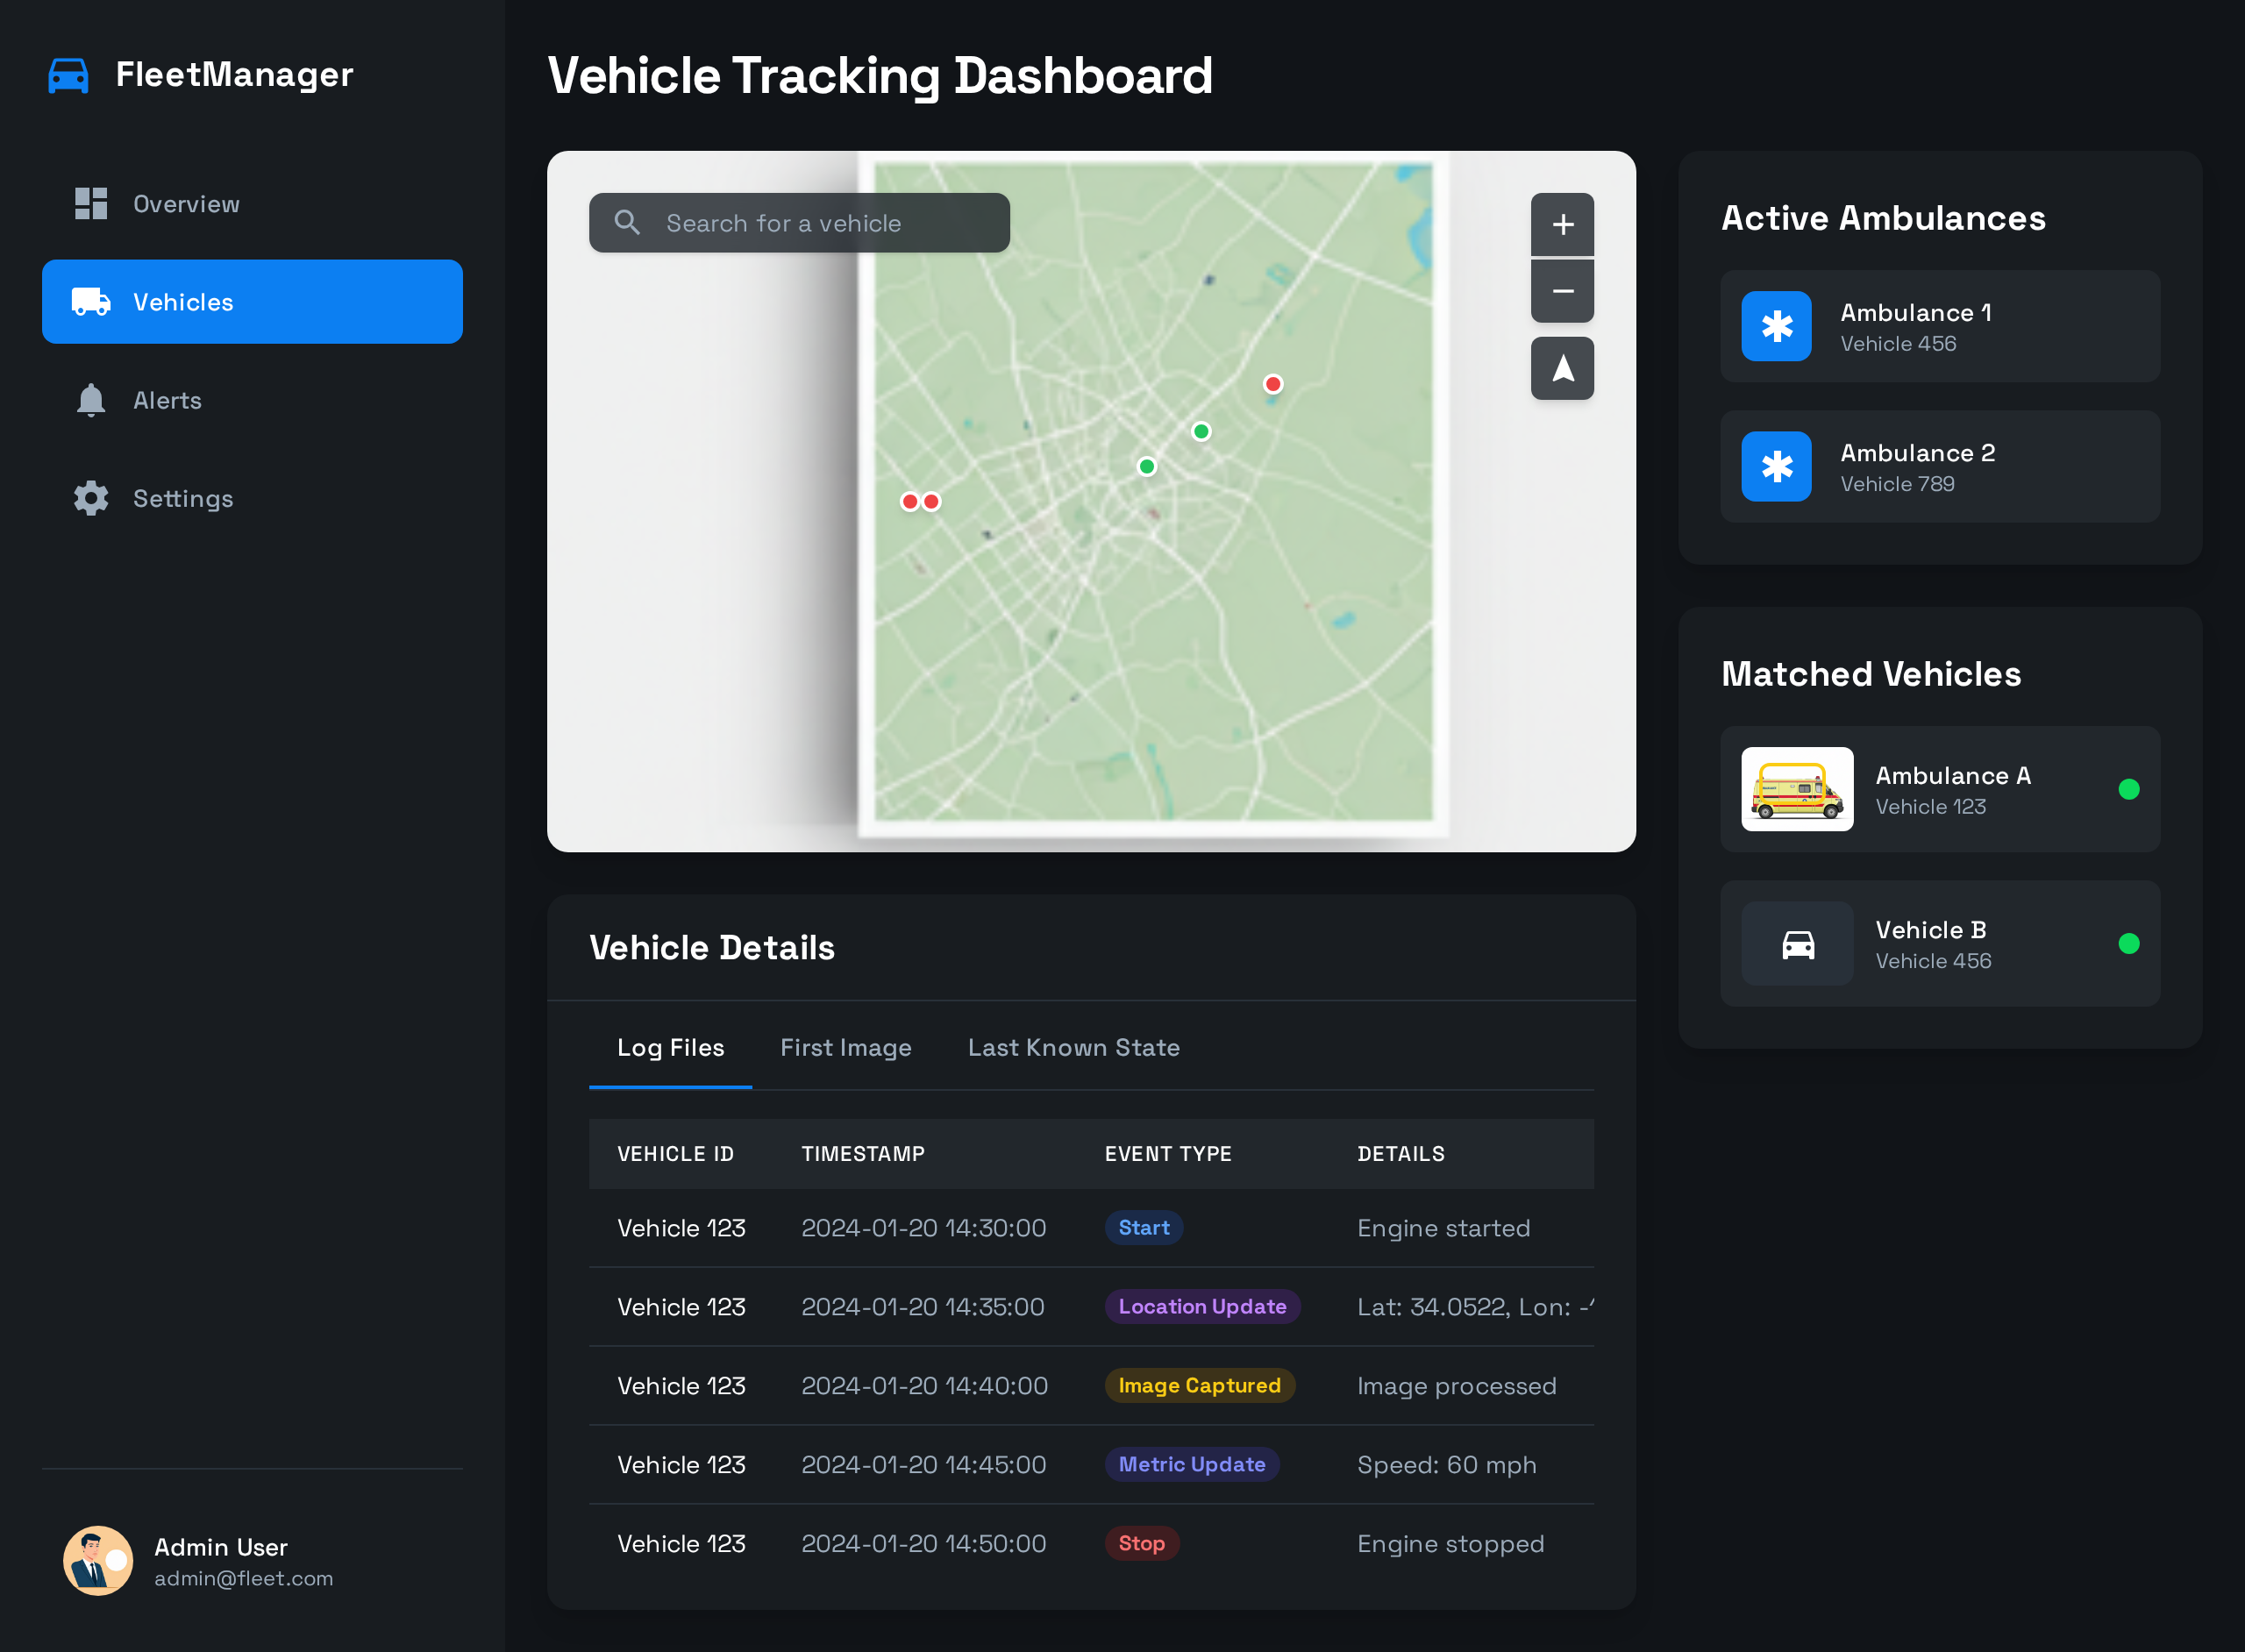Select the Log Files tab

click(x=670, y=1048)
